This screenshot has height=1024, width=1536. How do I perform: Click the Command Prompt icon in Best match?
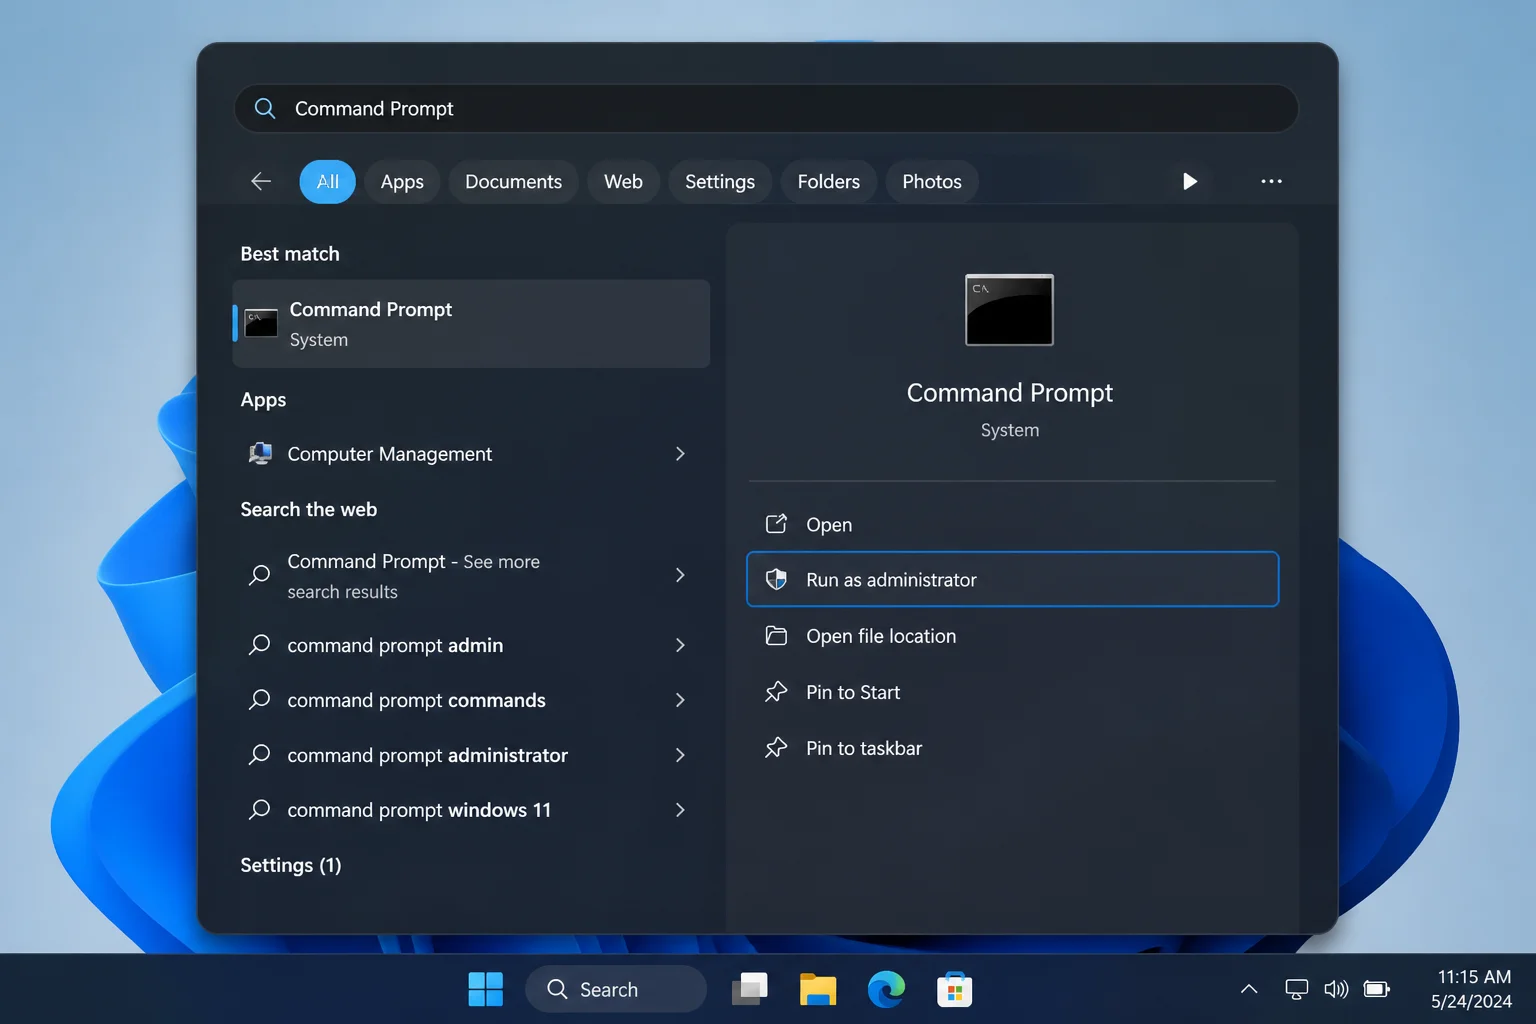[261, 323]
